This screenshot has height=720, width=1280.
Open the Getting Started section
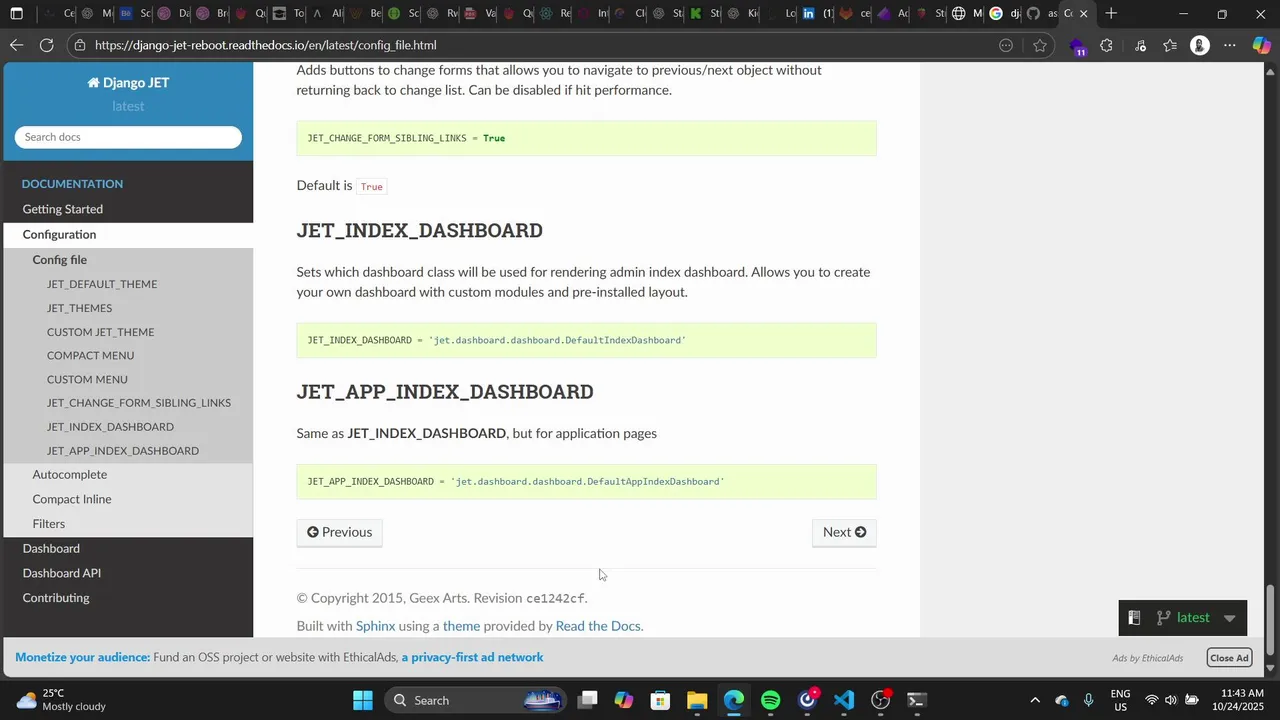[x=63, y=209]
